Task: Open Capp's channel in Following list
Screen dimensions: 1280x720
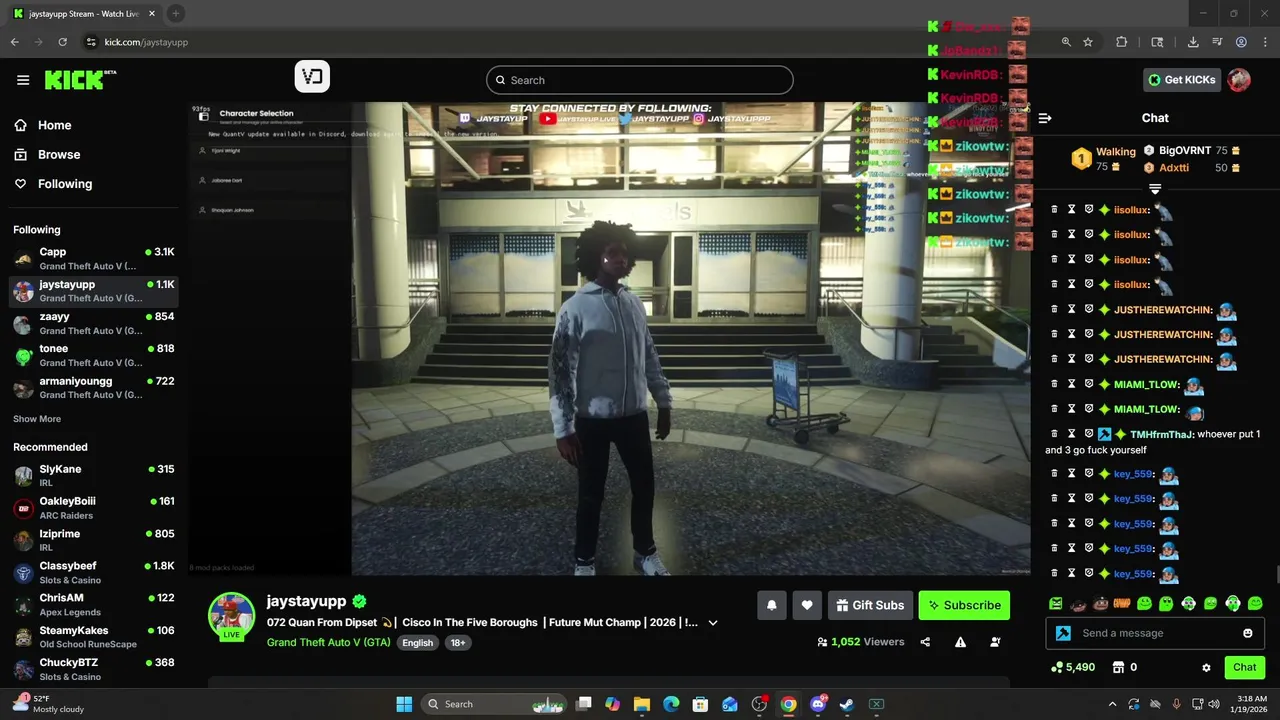Action: (x=94, y=258)
